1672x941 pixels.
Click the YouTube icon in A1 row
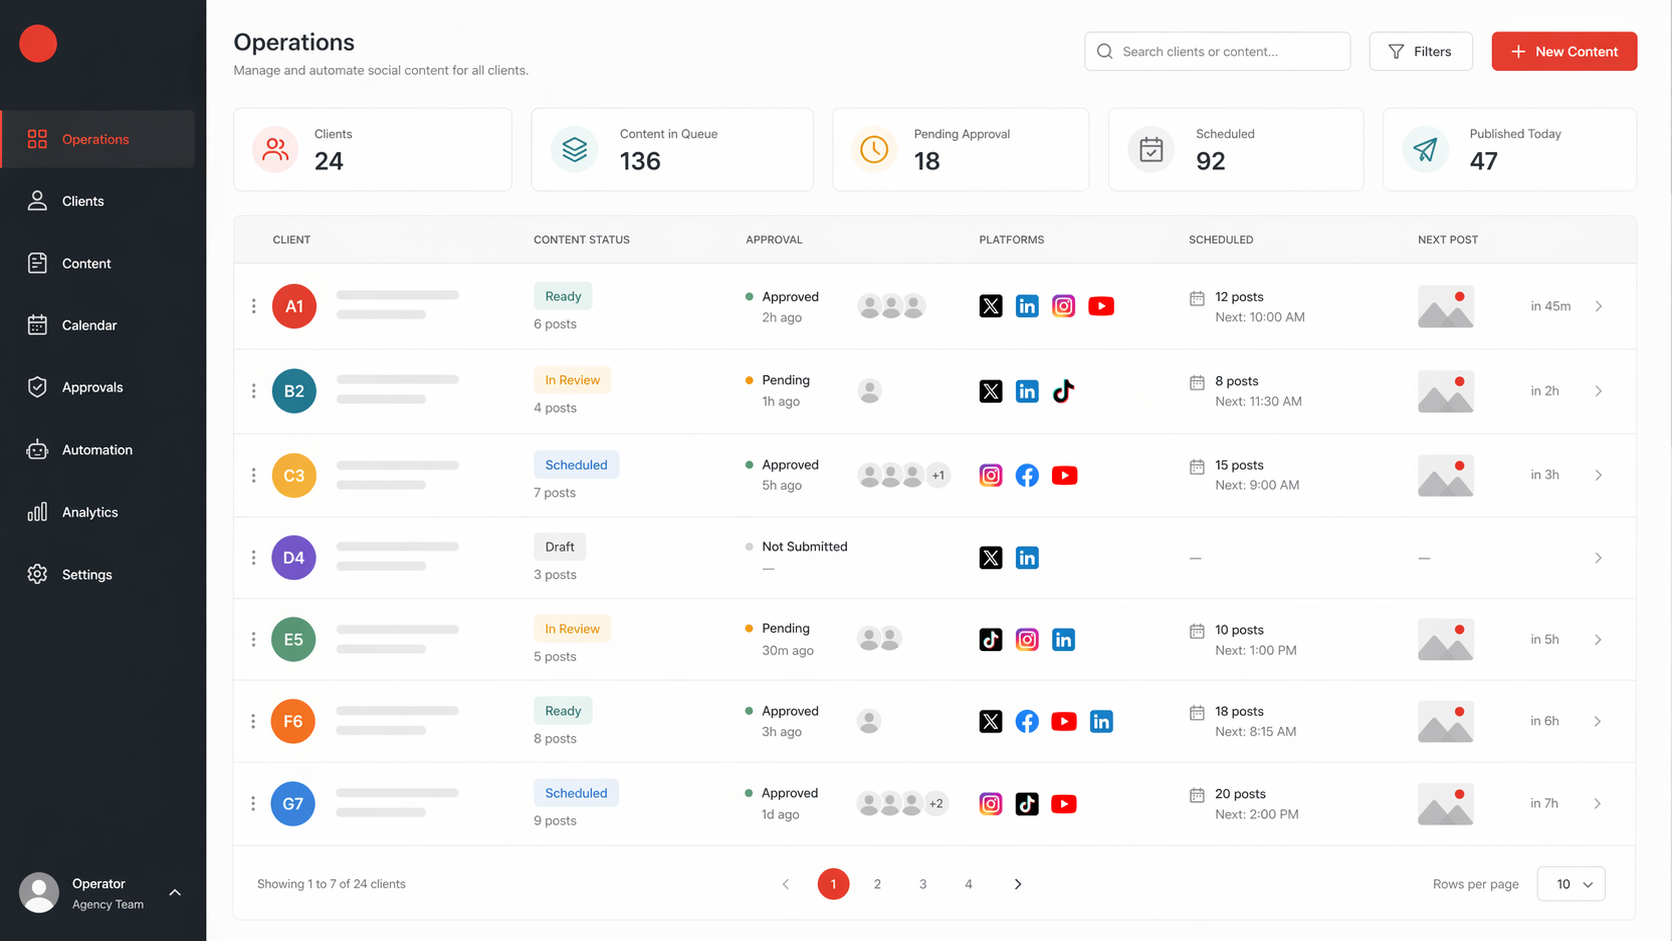tap(1101, 306)
